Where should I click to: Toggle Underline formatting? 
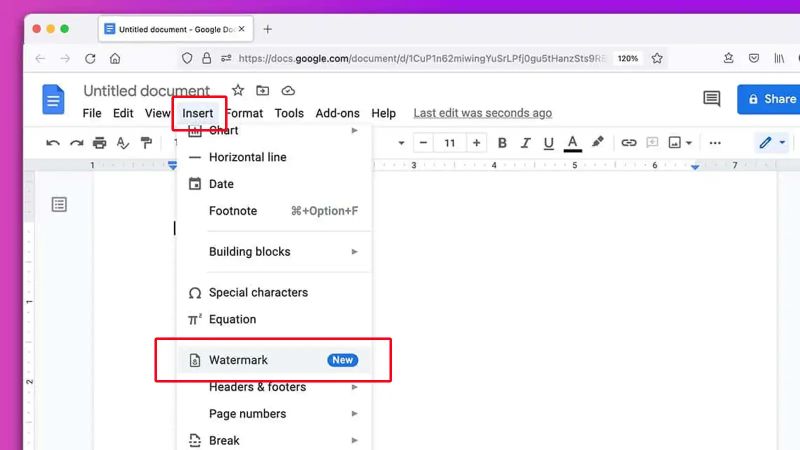[x=548, y=143]
